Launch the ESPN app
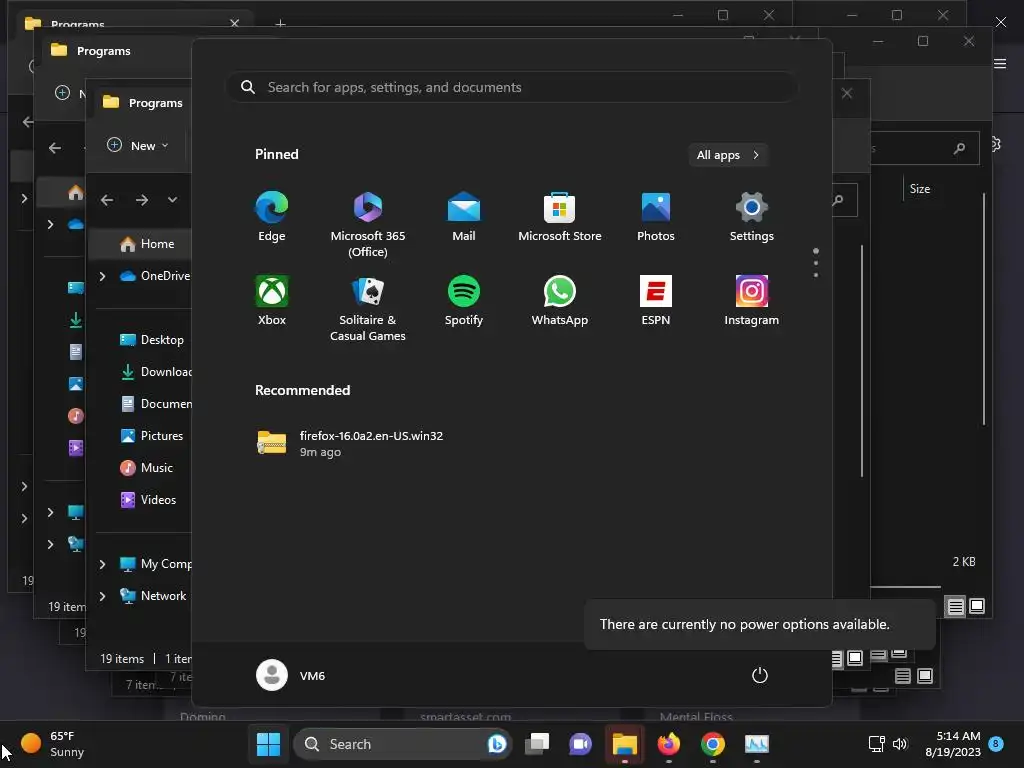Viewport: 1024px width, 768px height. pos(656,301)
